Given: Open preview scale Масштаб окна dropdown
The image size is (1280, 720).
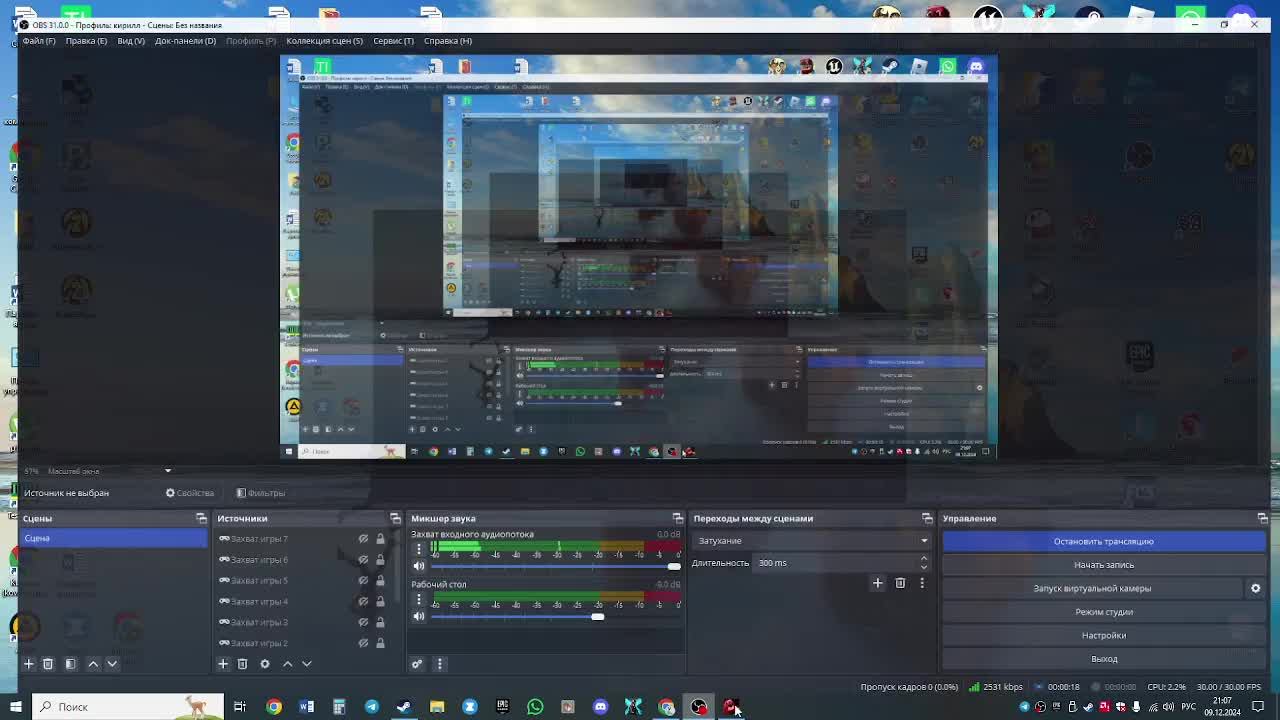Looking at the screenshot, I should [x=110, y=471].
